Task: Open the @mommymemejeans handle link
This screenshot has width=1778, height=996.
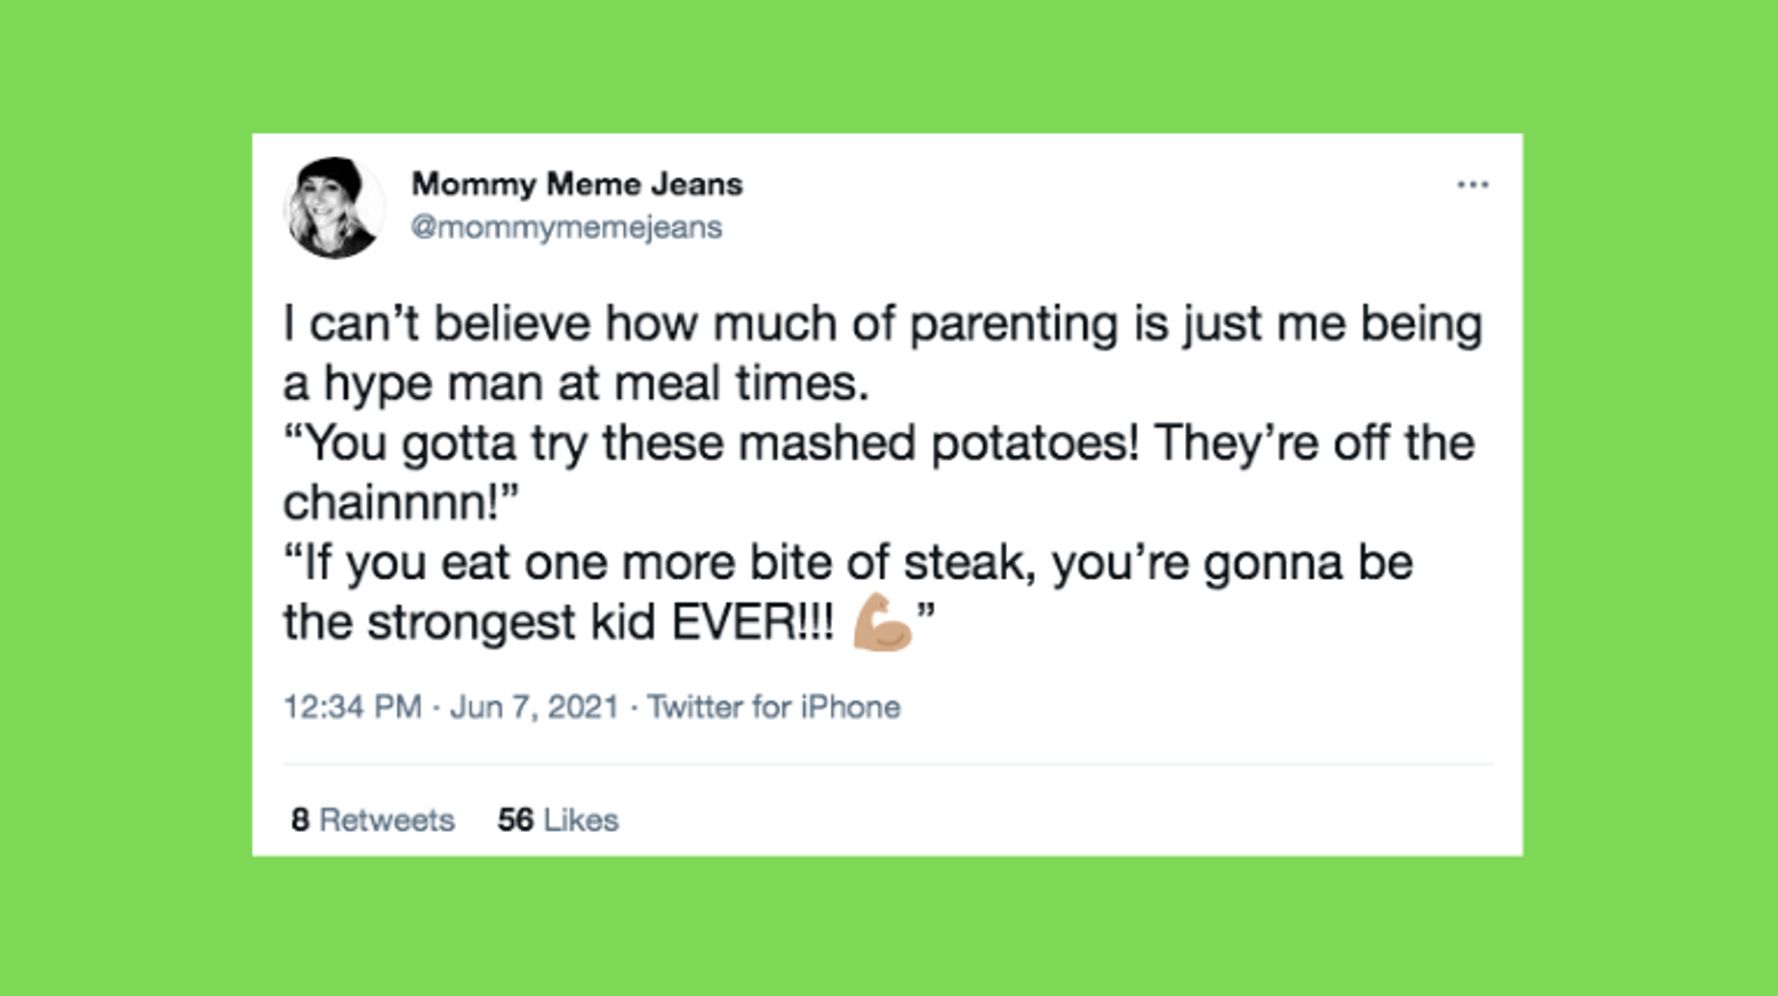Action: 566,227
